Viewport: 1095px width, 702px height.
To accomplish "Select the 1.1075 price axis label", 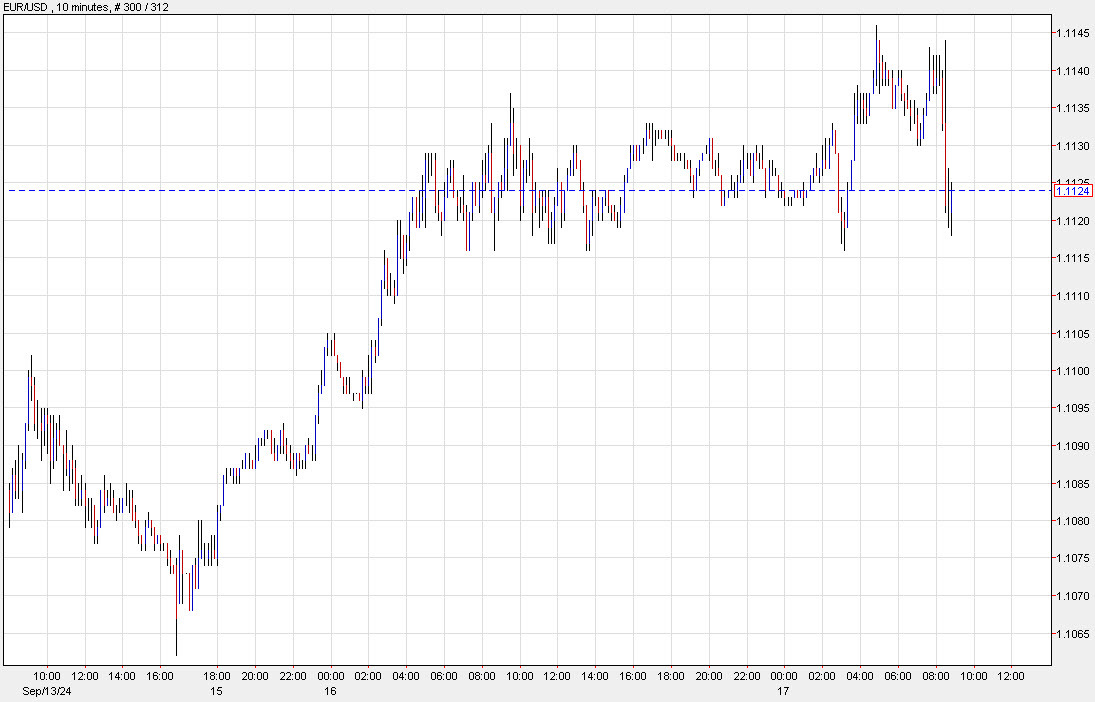I will tap(1073, 558).
